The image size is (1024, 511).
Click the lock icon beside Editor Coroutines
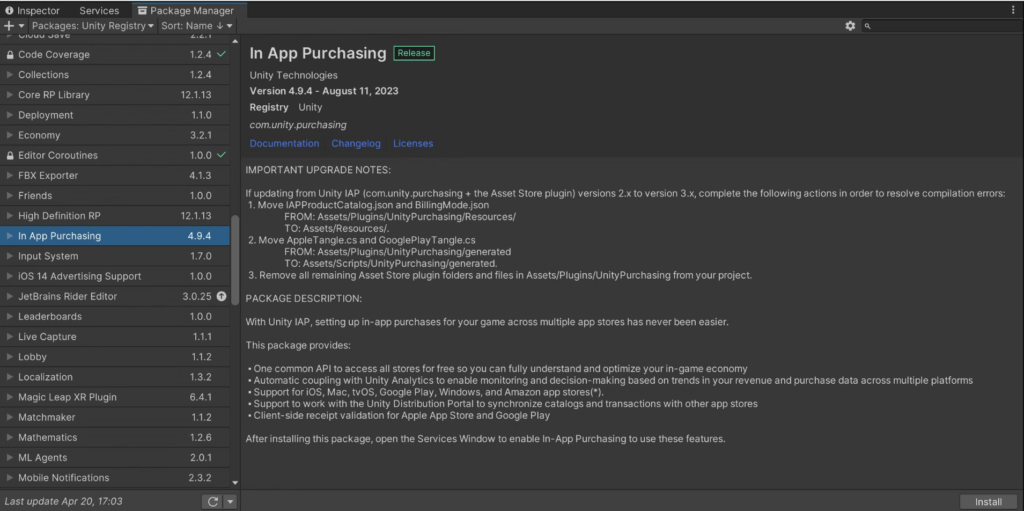[x=10, y=156]
